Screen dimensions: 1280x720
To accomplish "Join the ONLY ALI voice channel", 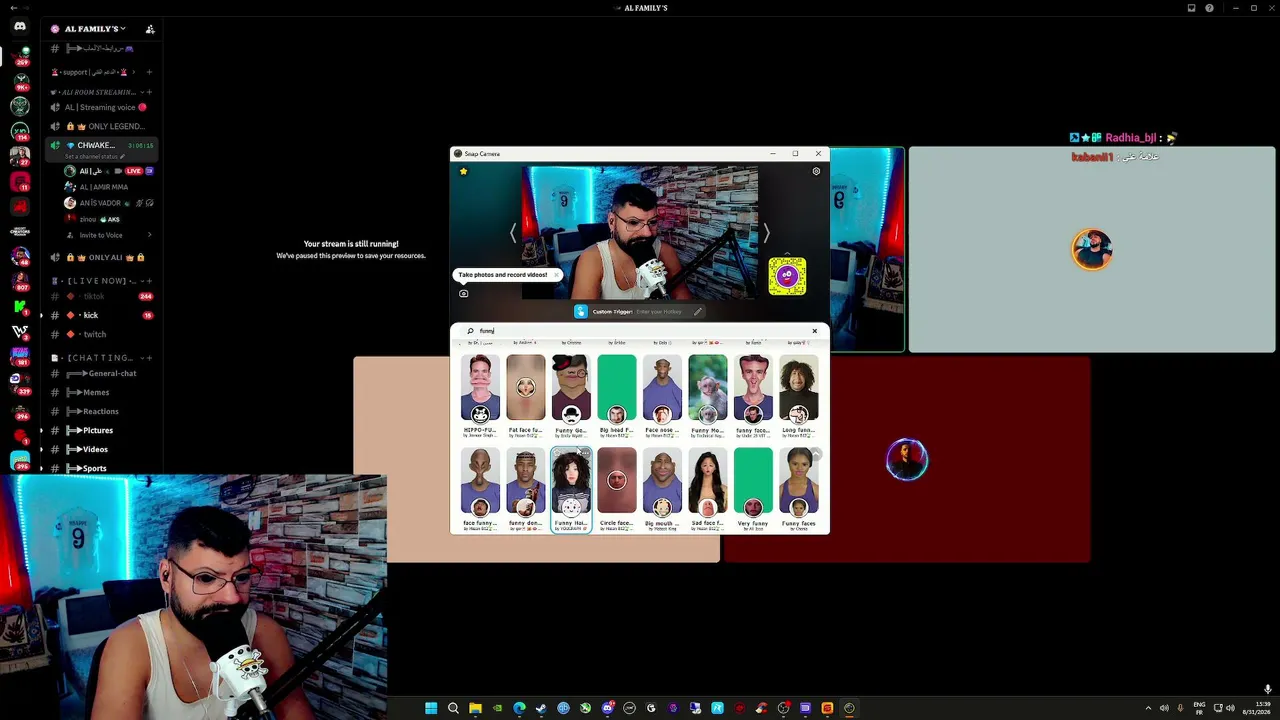I will click(102, 257).
